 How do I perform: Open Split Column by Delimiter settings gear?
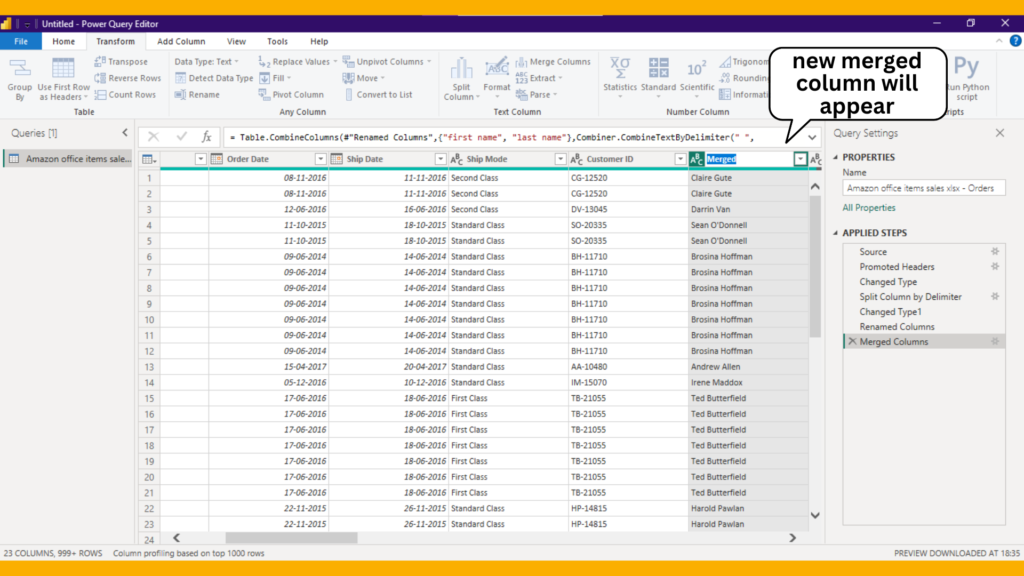pos(995,296)
